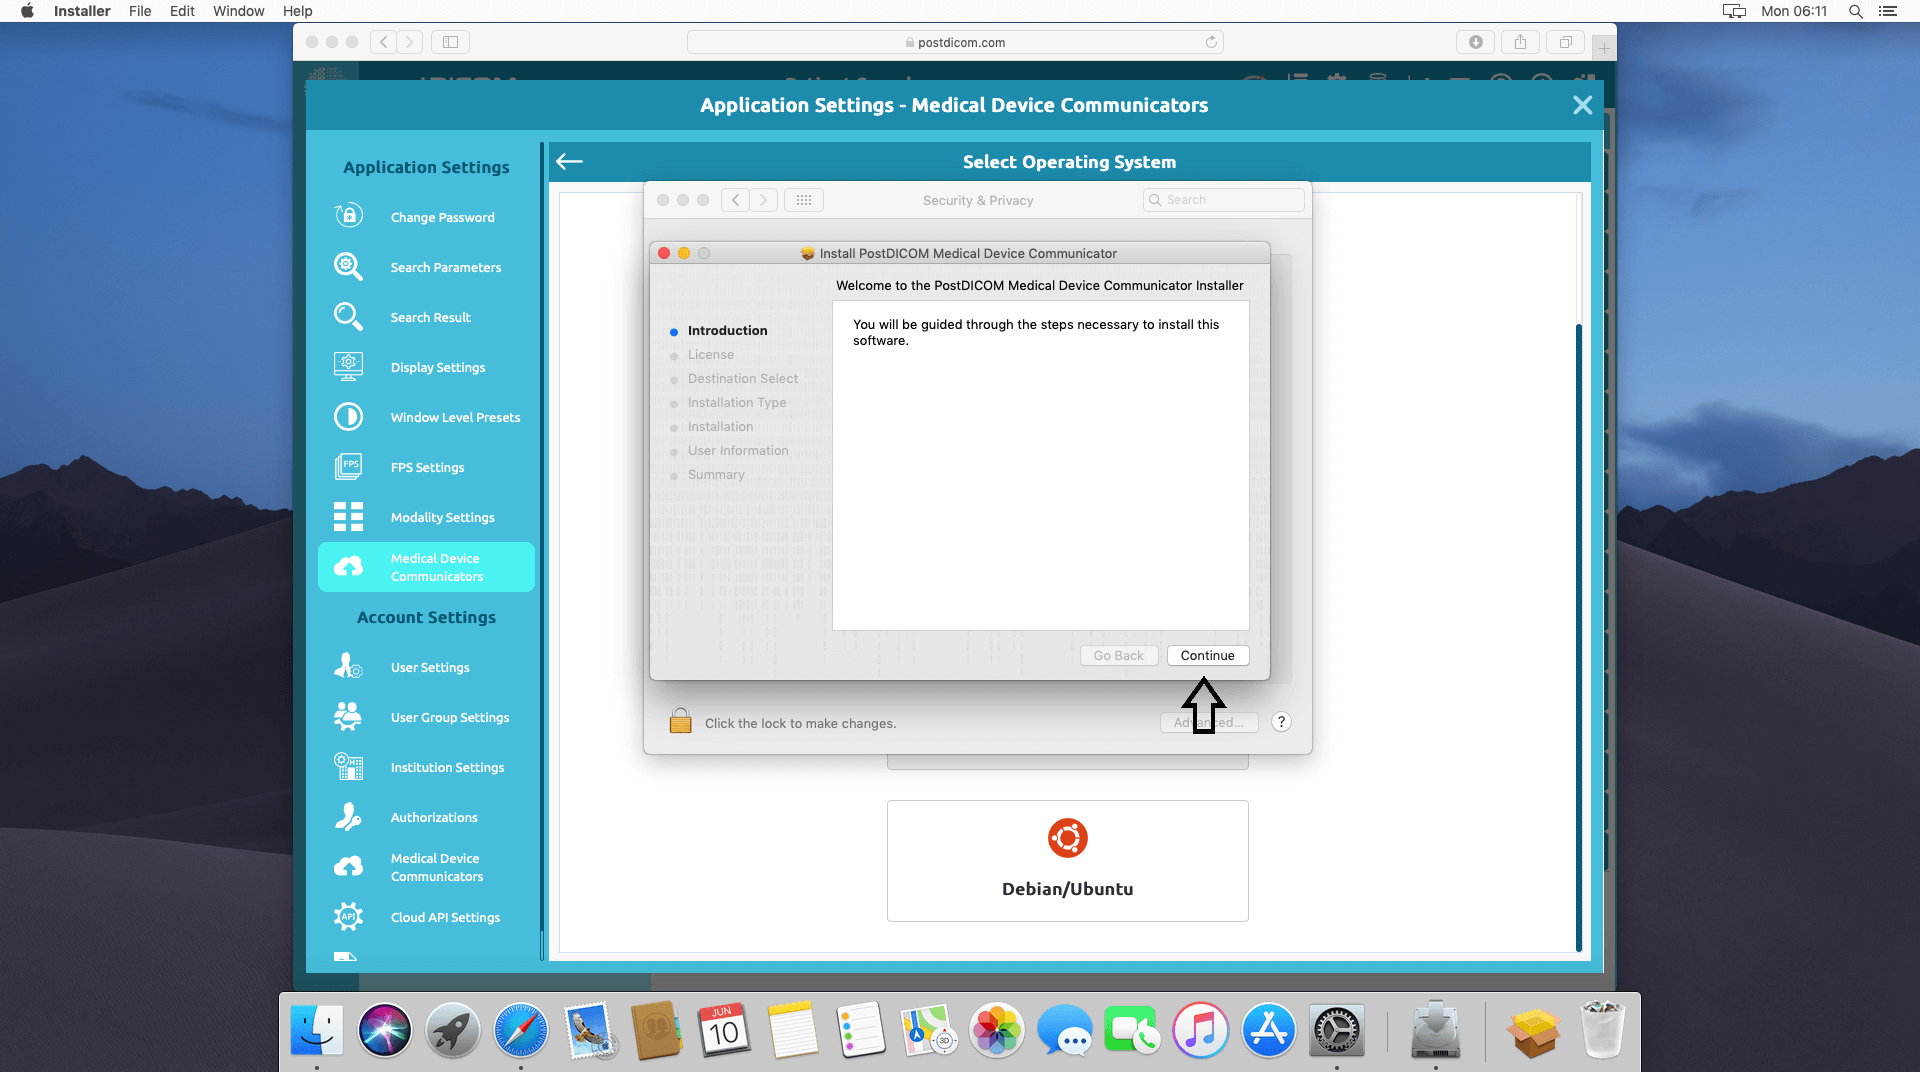Open the FPS Settings icon

click(x=348, y=466)
